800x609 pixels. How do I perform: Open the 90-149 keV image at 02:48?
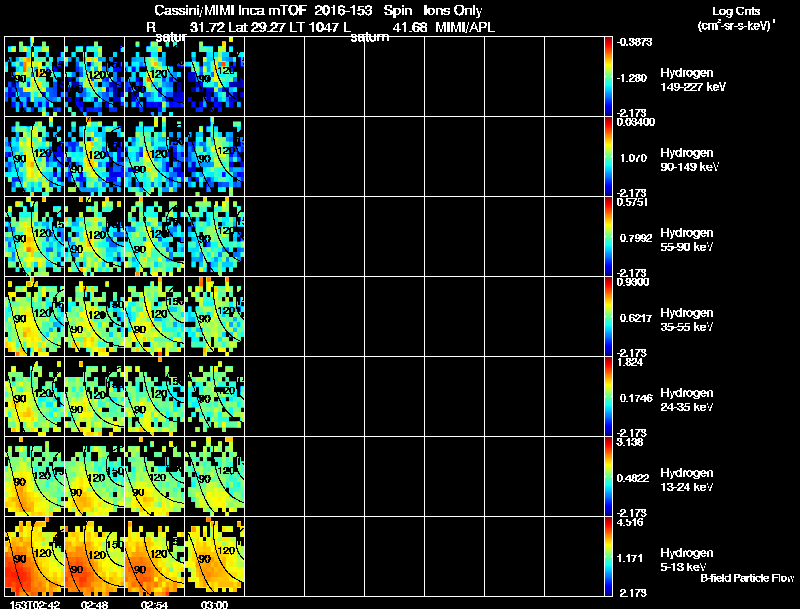(94, 157)
